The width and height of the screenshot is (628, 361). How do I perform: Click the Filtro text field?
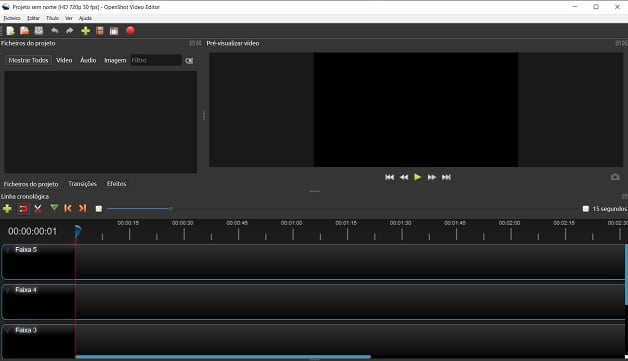[156, 60]
